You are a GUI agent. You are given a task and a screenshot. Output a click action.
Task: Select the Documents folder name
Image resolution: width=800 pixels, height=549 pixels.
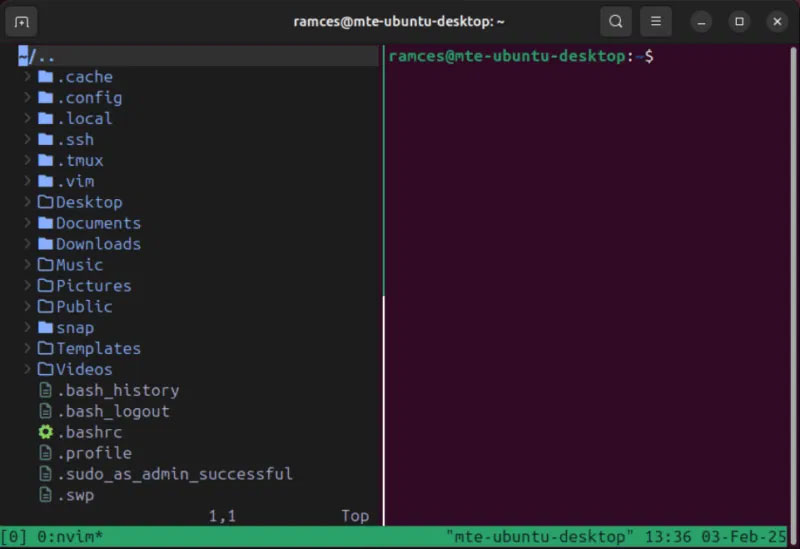click(98, 223)
